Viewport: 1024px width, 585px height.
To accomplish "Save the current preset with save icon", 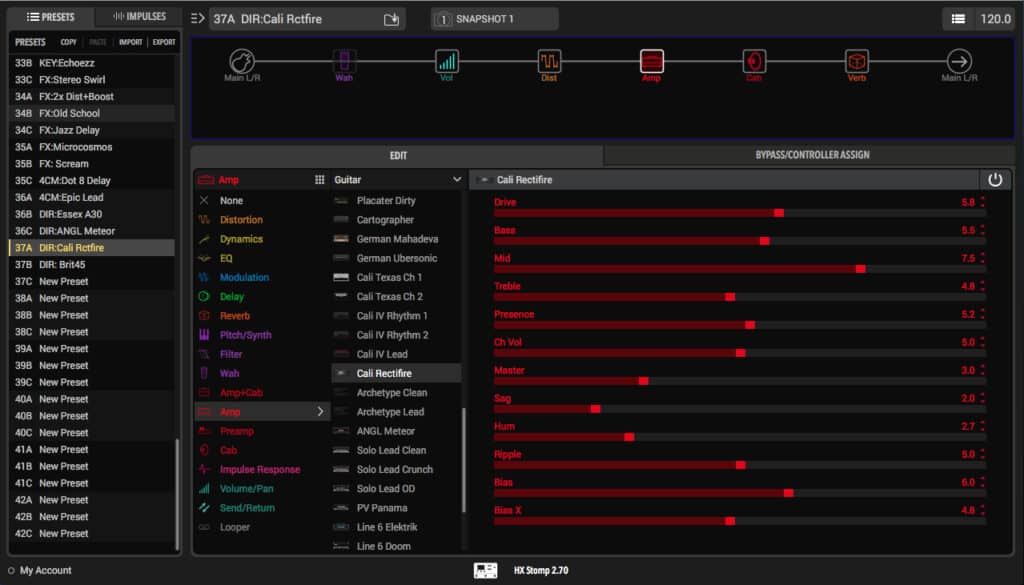I will (391, 19).
